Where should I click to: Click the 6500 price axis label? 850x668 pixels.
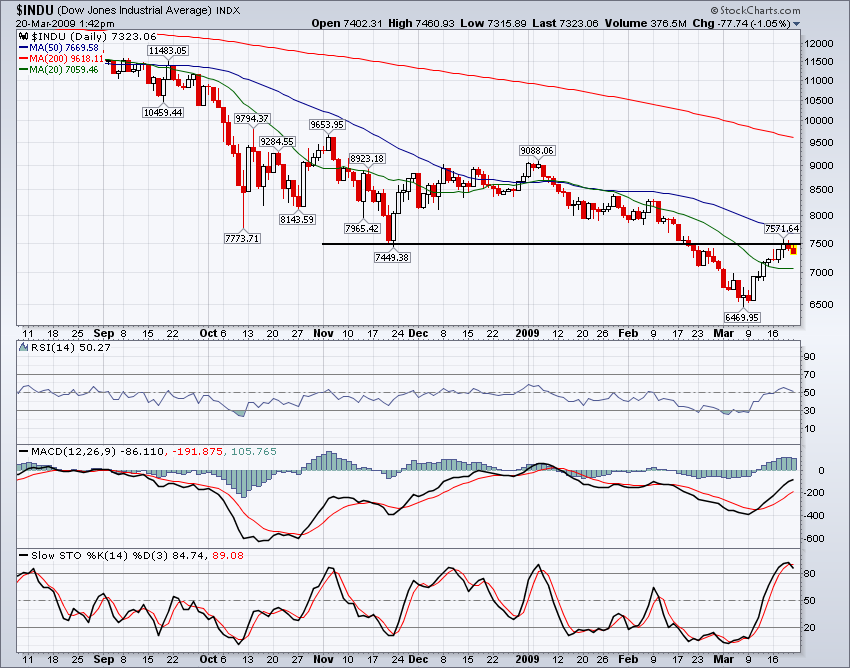[821, 305]
